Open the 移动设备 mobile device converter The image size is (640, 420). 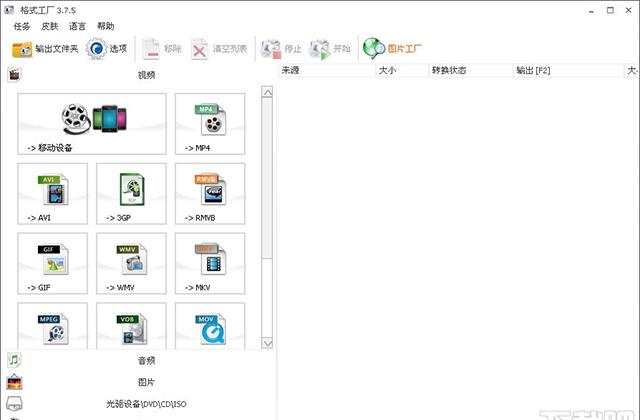(93, 124)
